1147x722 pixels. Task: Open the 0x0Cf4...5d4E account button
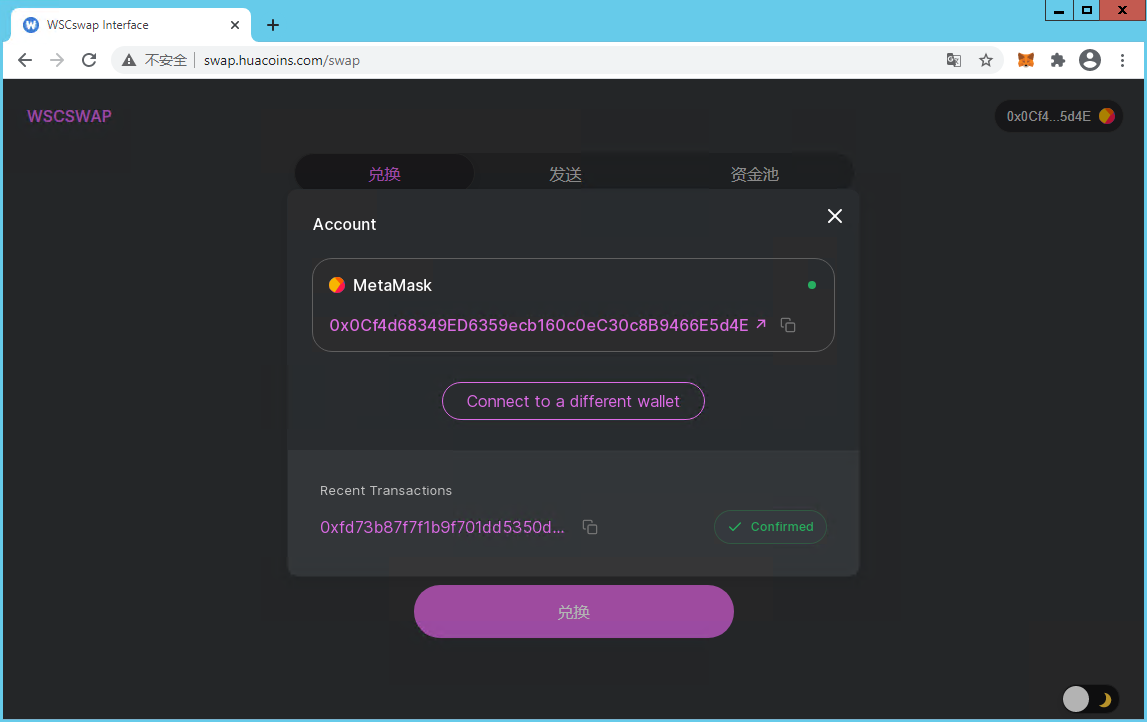pyautogui.click(x=1058, y=116)
